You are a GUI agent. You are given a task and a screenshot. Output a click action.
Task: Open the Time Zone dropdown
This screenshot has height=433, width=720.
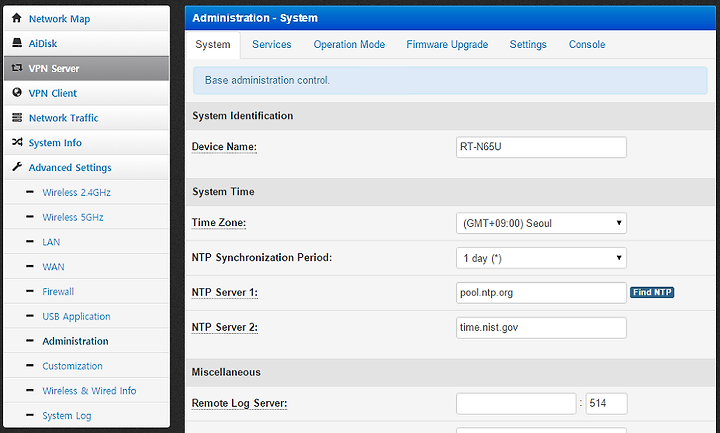click(x=541, y=223)
